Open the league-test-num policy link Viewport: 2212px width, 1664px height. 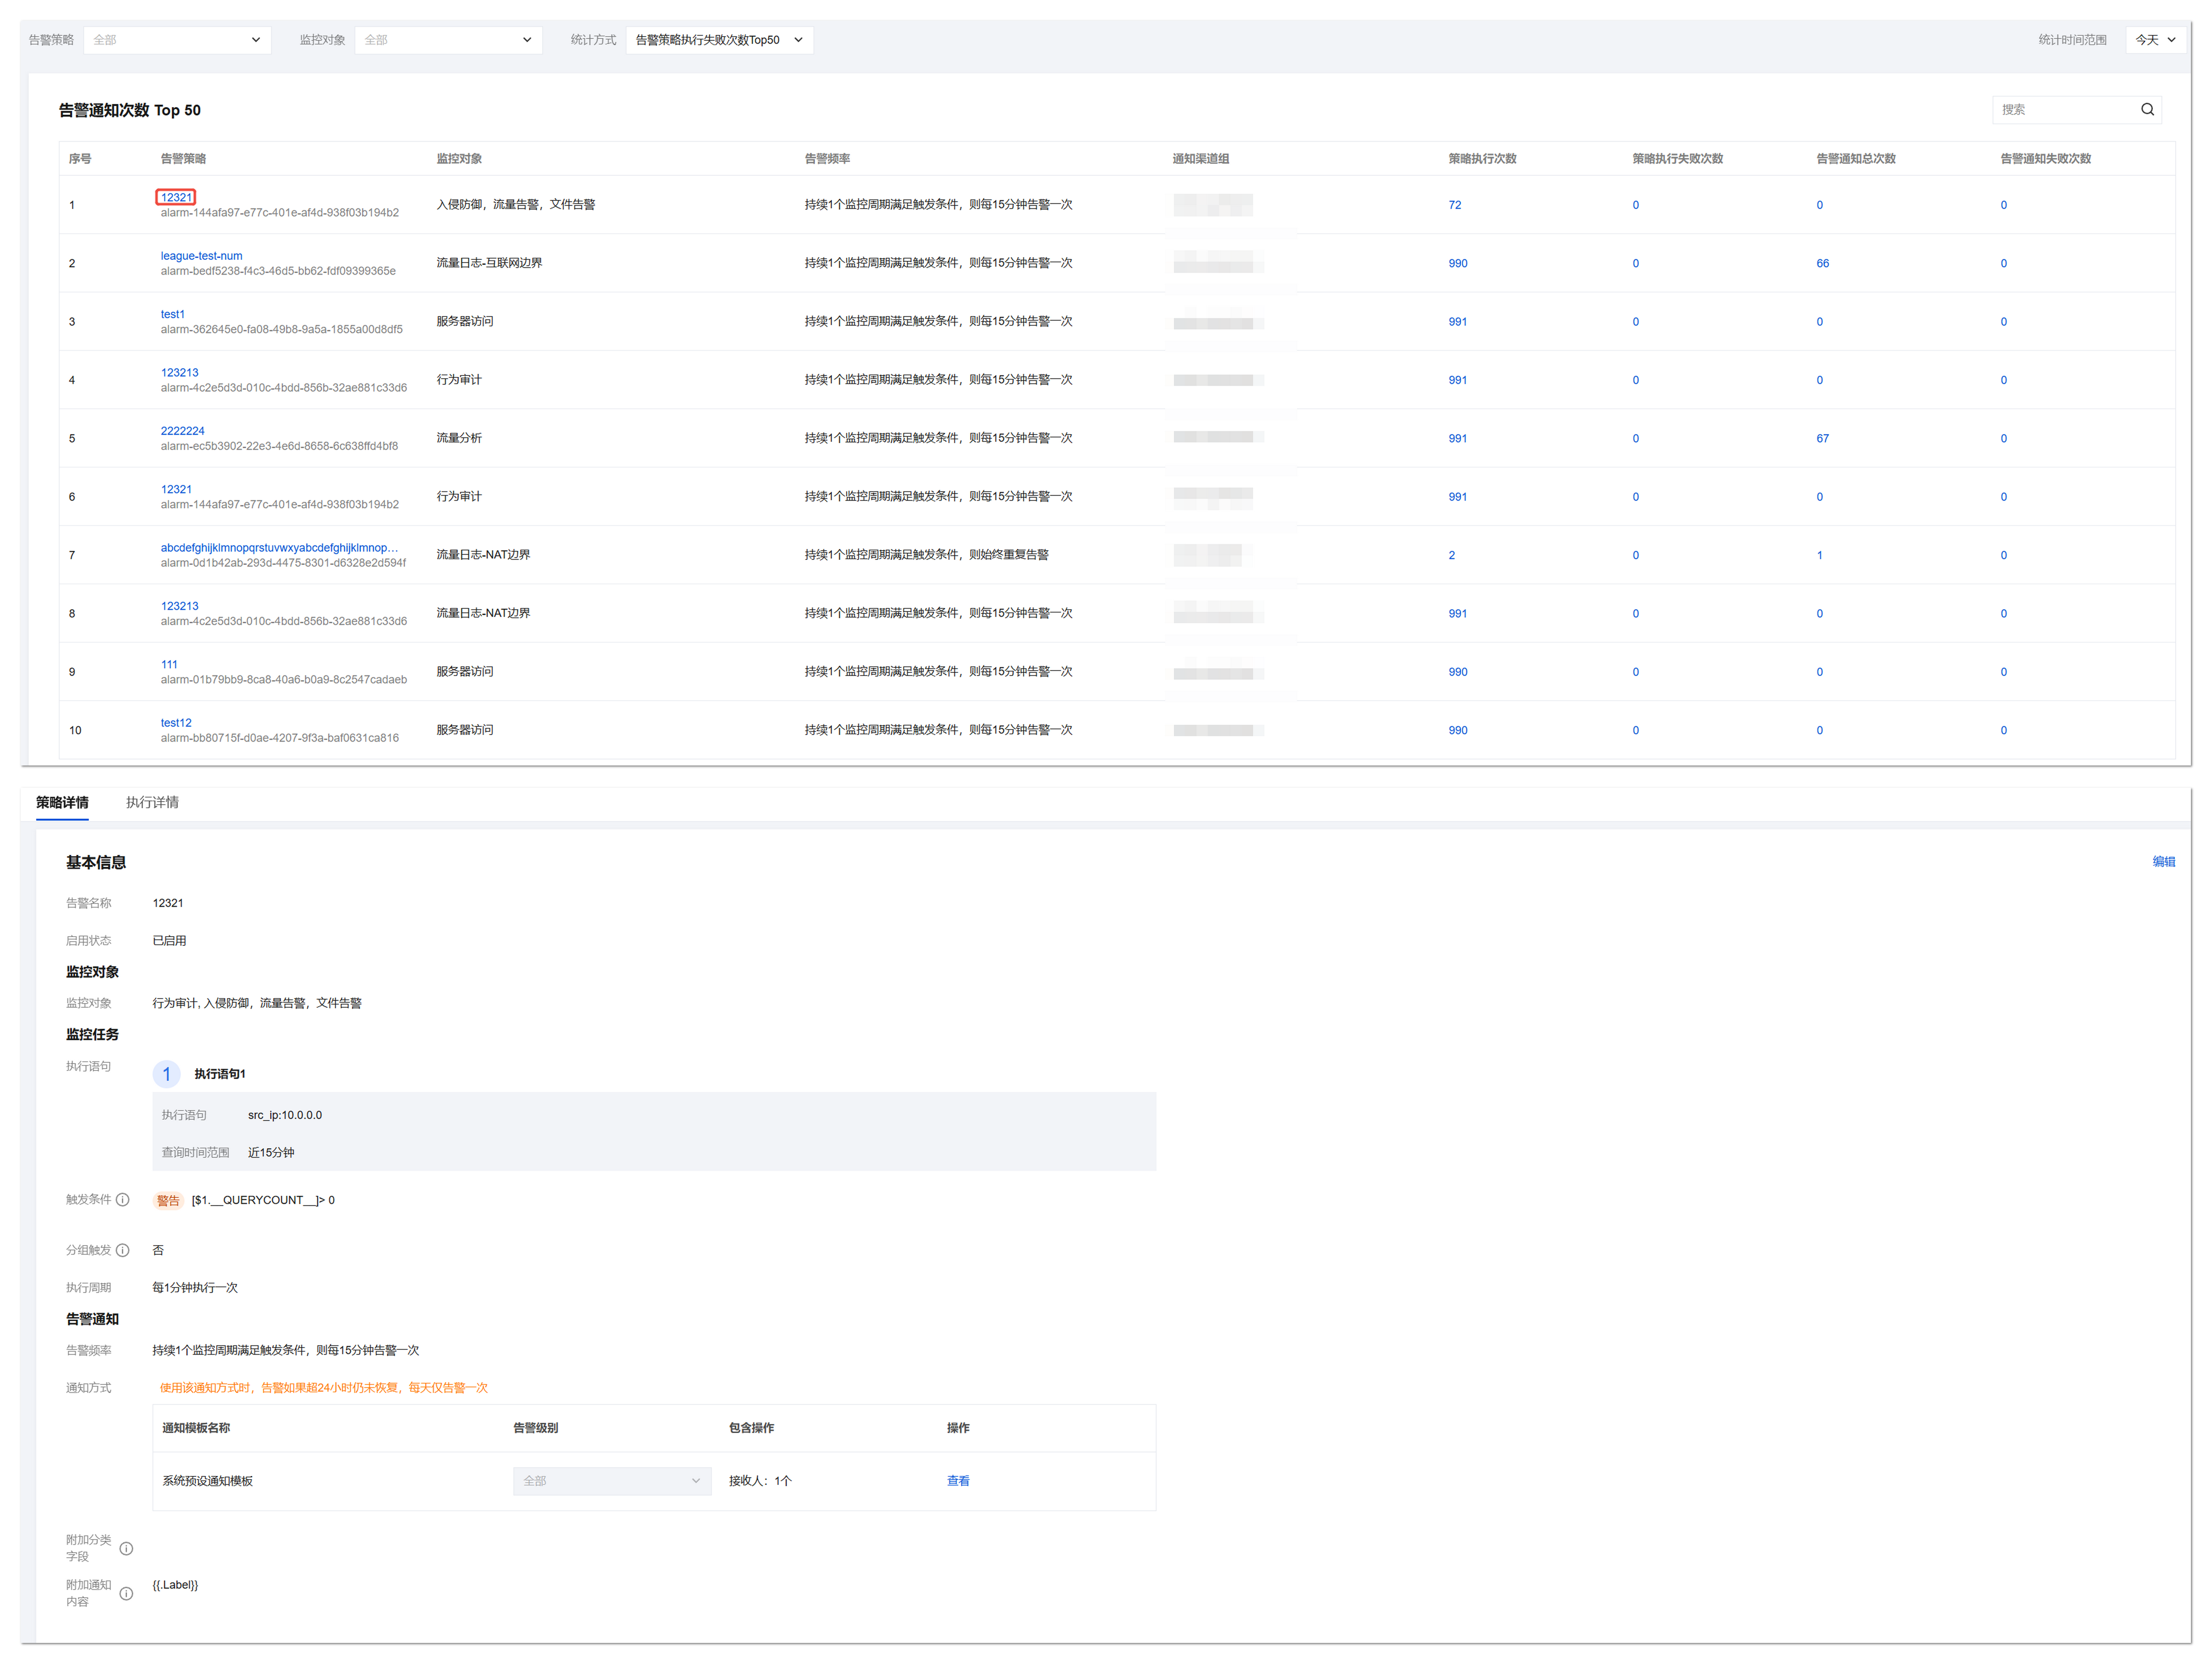pyautogui.click(x=201, y=256)
